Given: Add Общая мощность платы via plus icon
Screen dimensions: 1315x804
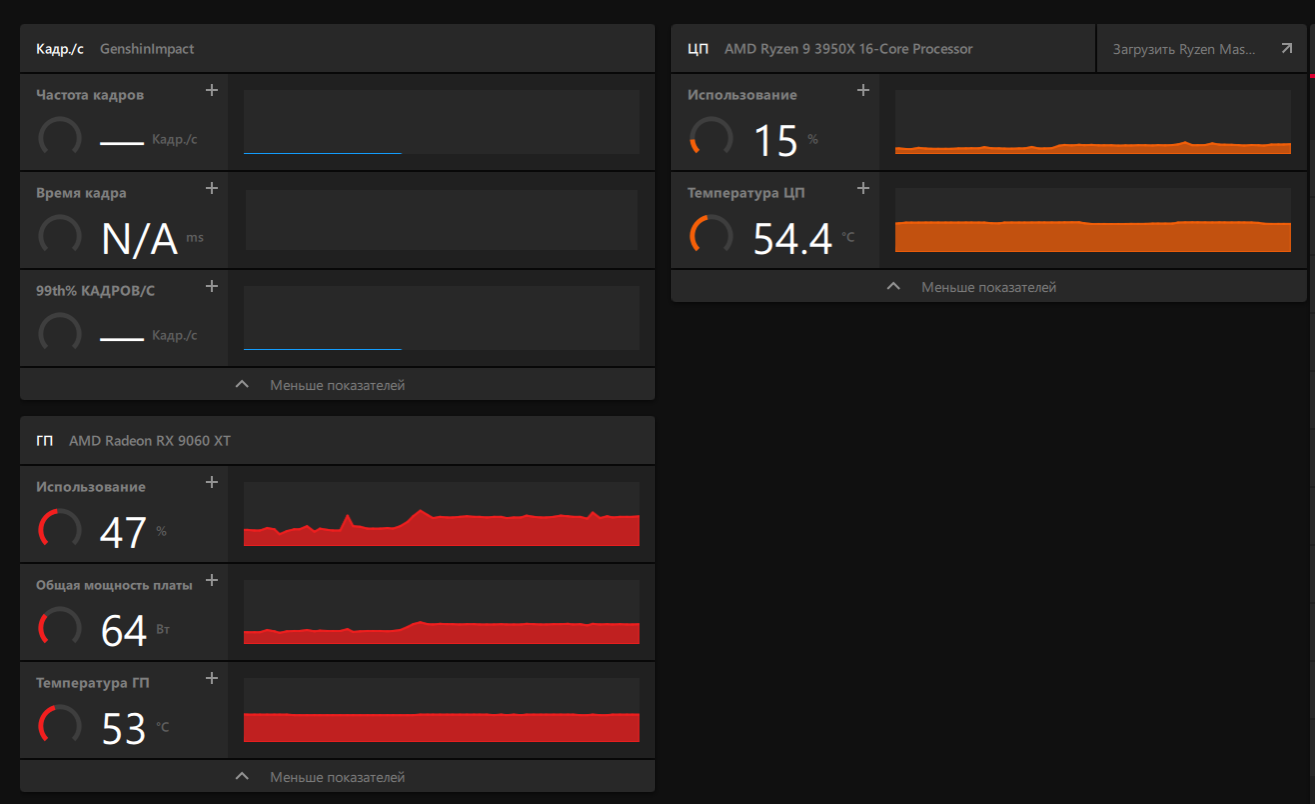Looking at the screenshot, I should click(x=211, y=580).
